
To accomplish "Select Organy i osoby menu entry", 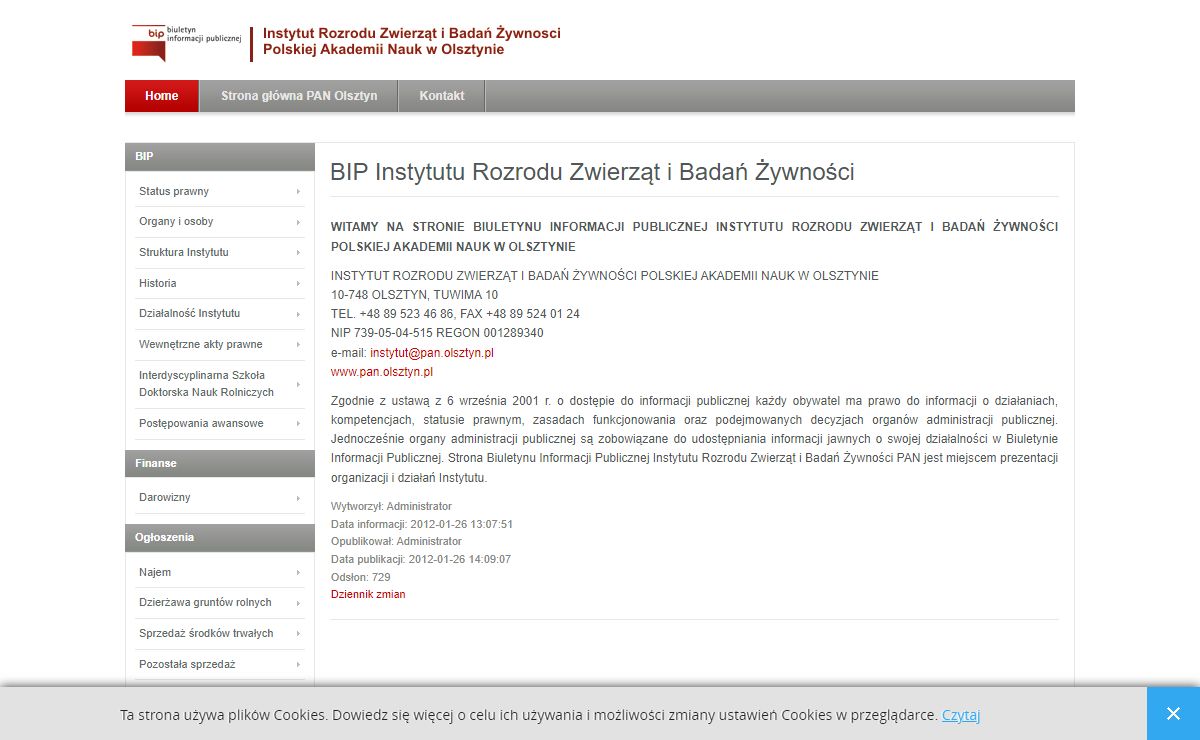I will tap(220, 222).
